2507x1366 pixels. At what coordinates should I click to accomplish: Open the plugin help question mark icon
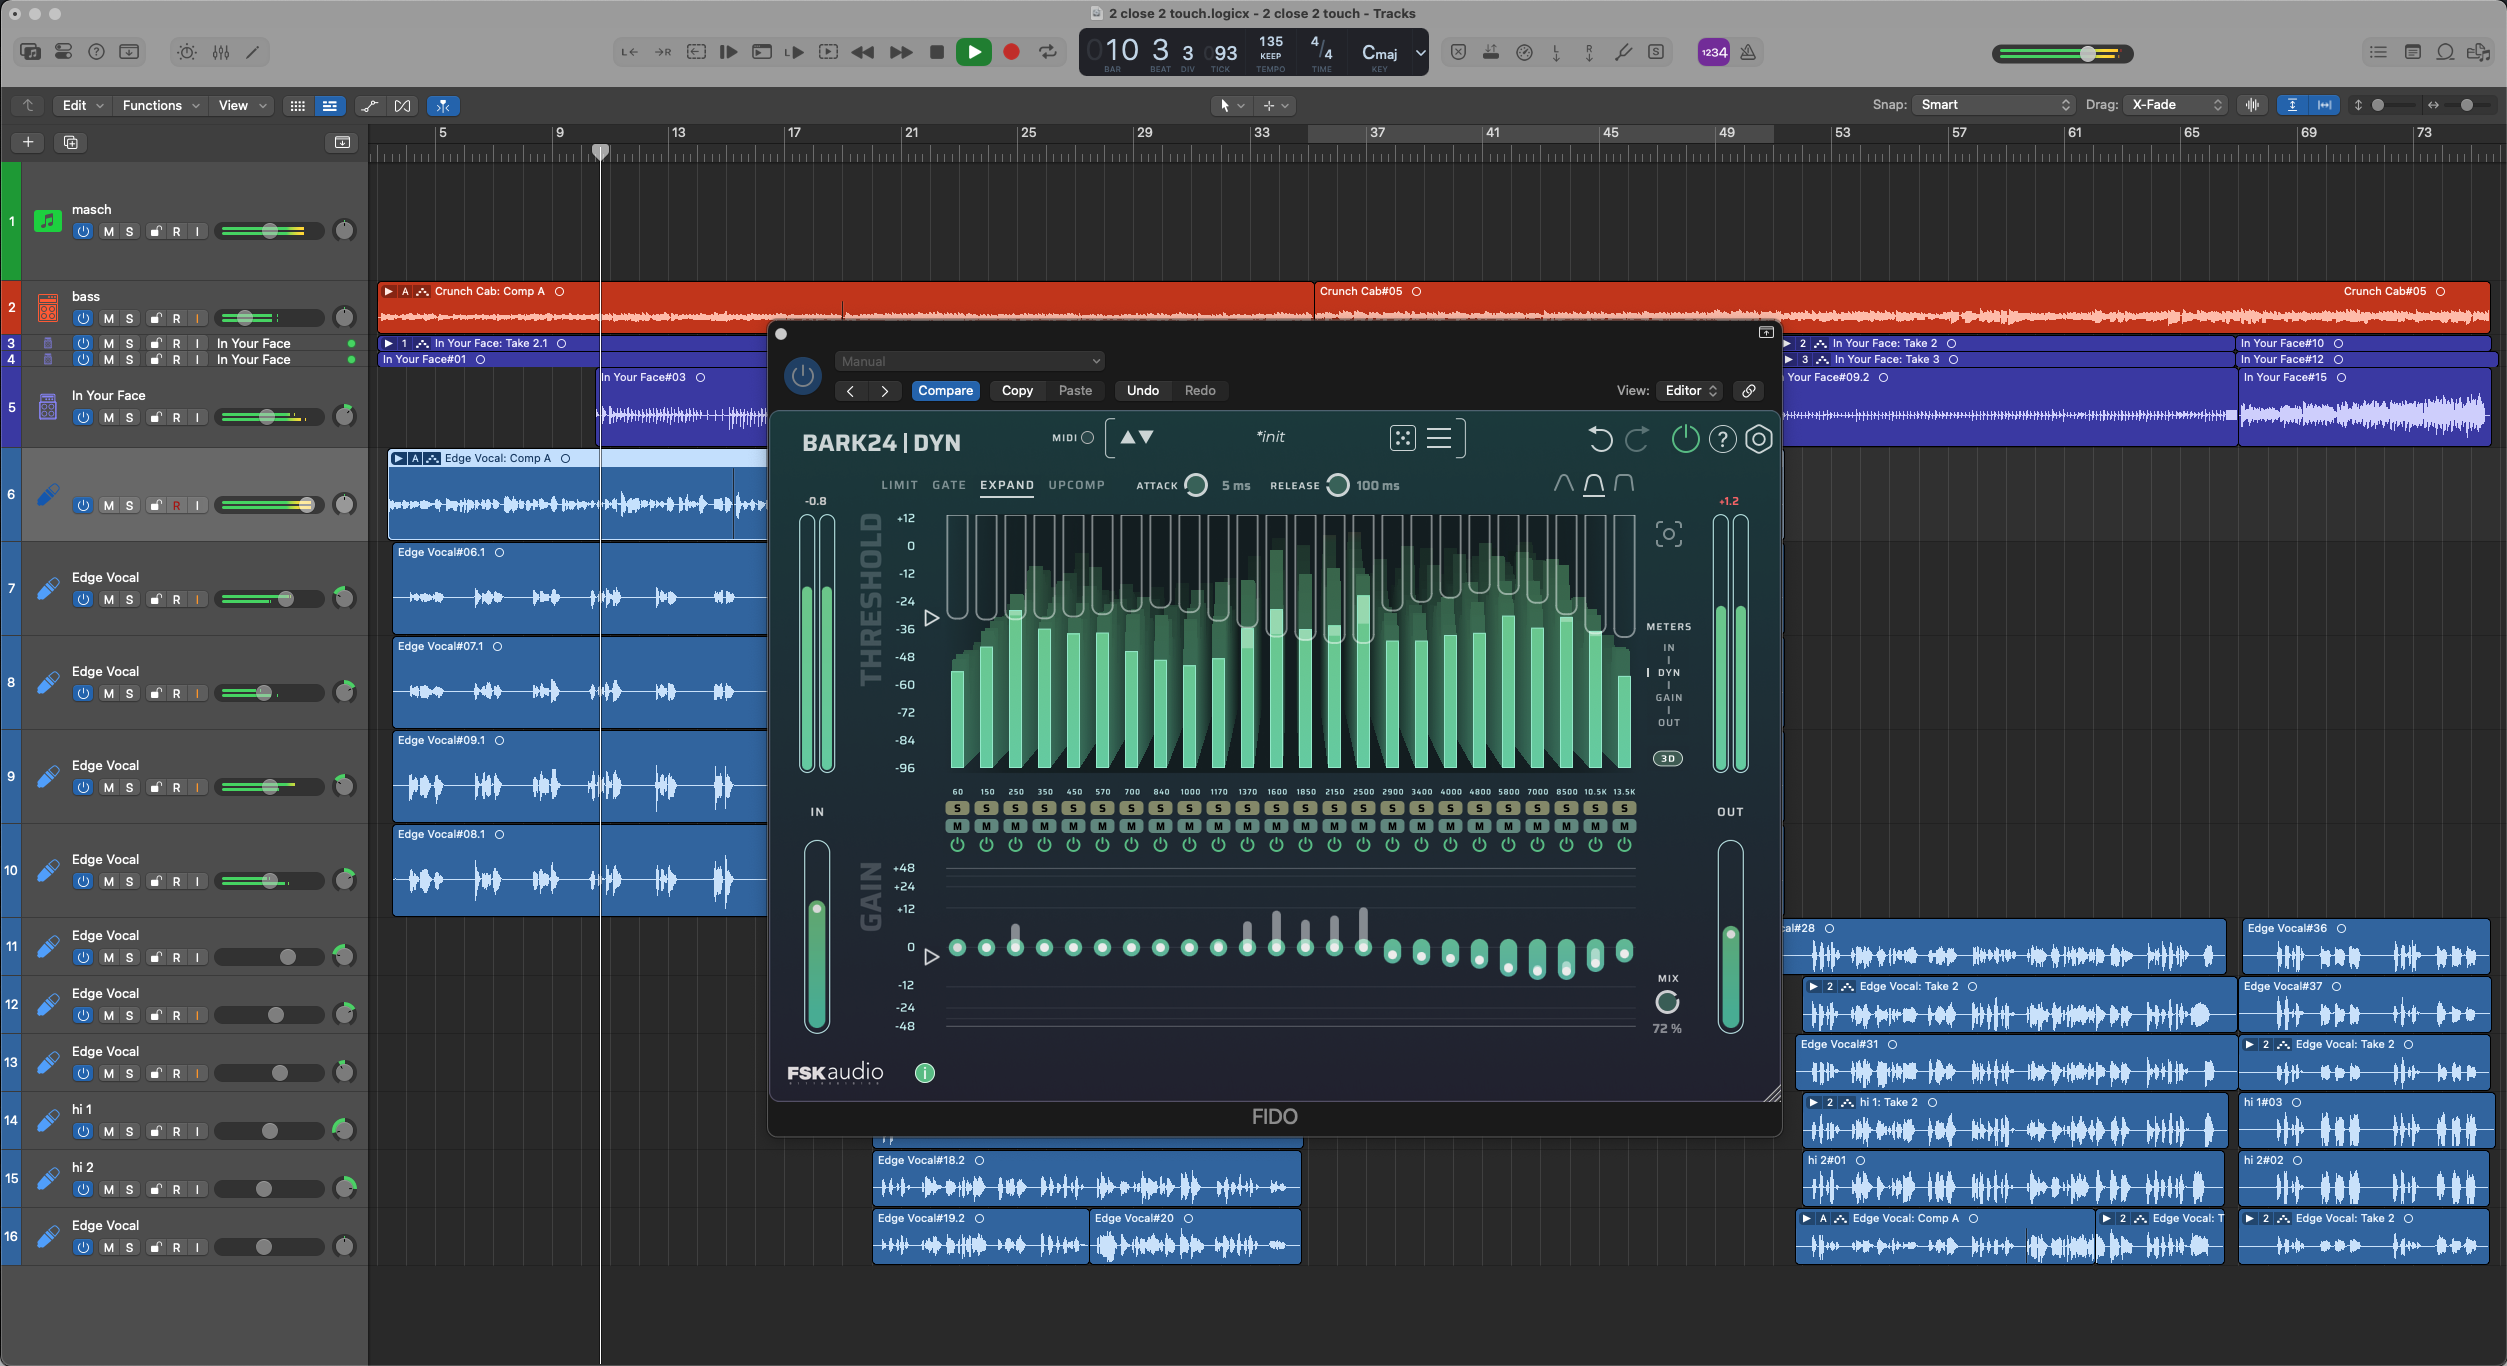click(1722, 439)
